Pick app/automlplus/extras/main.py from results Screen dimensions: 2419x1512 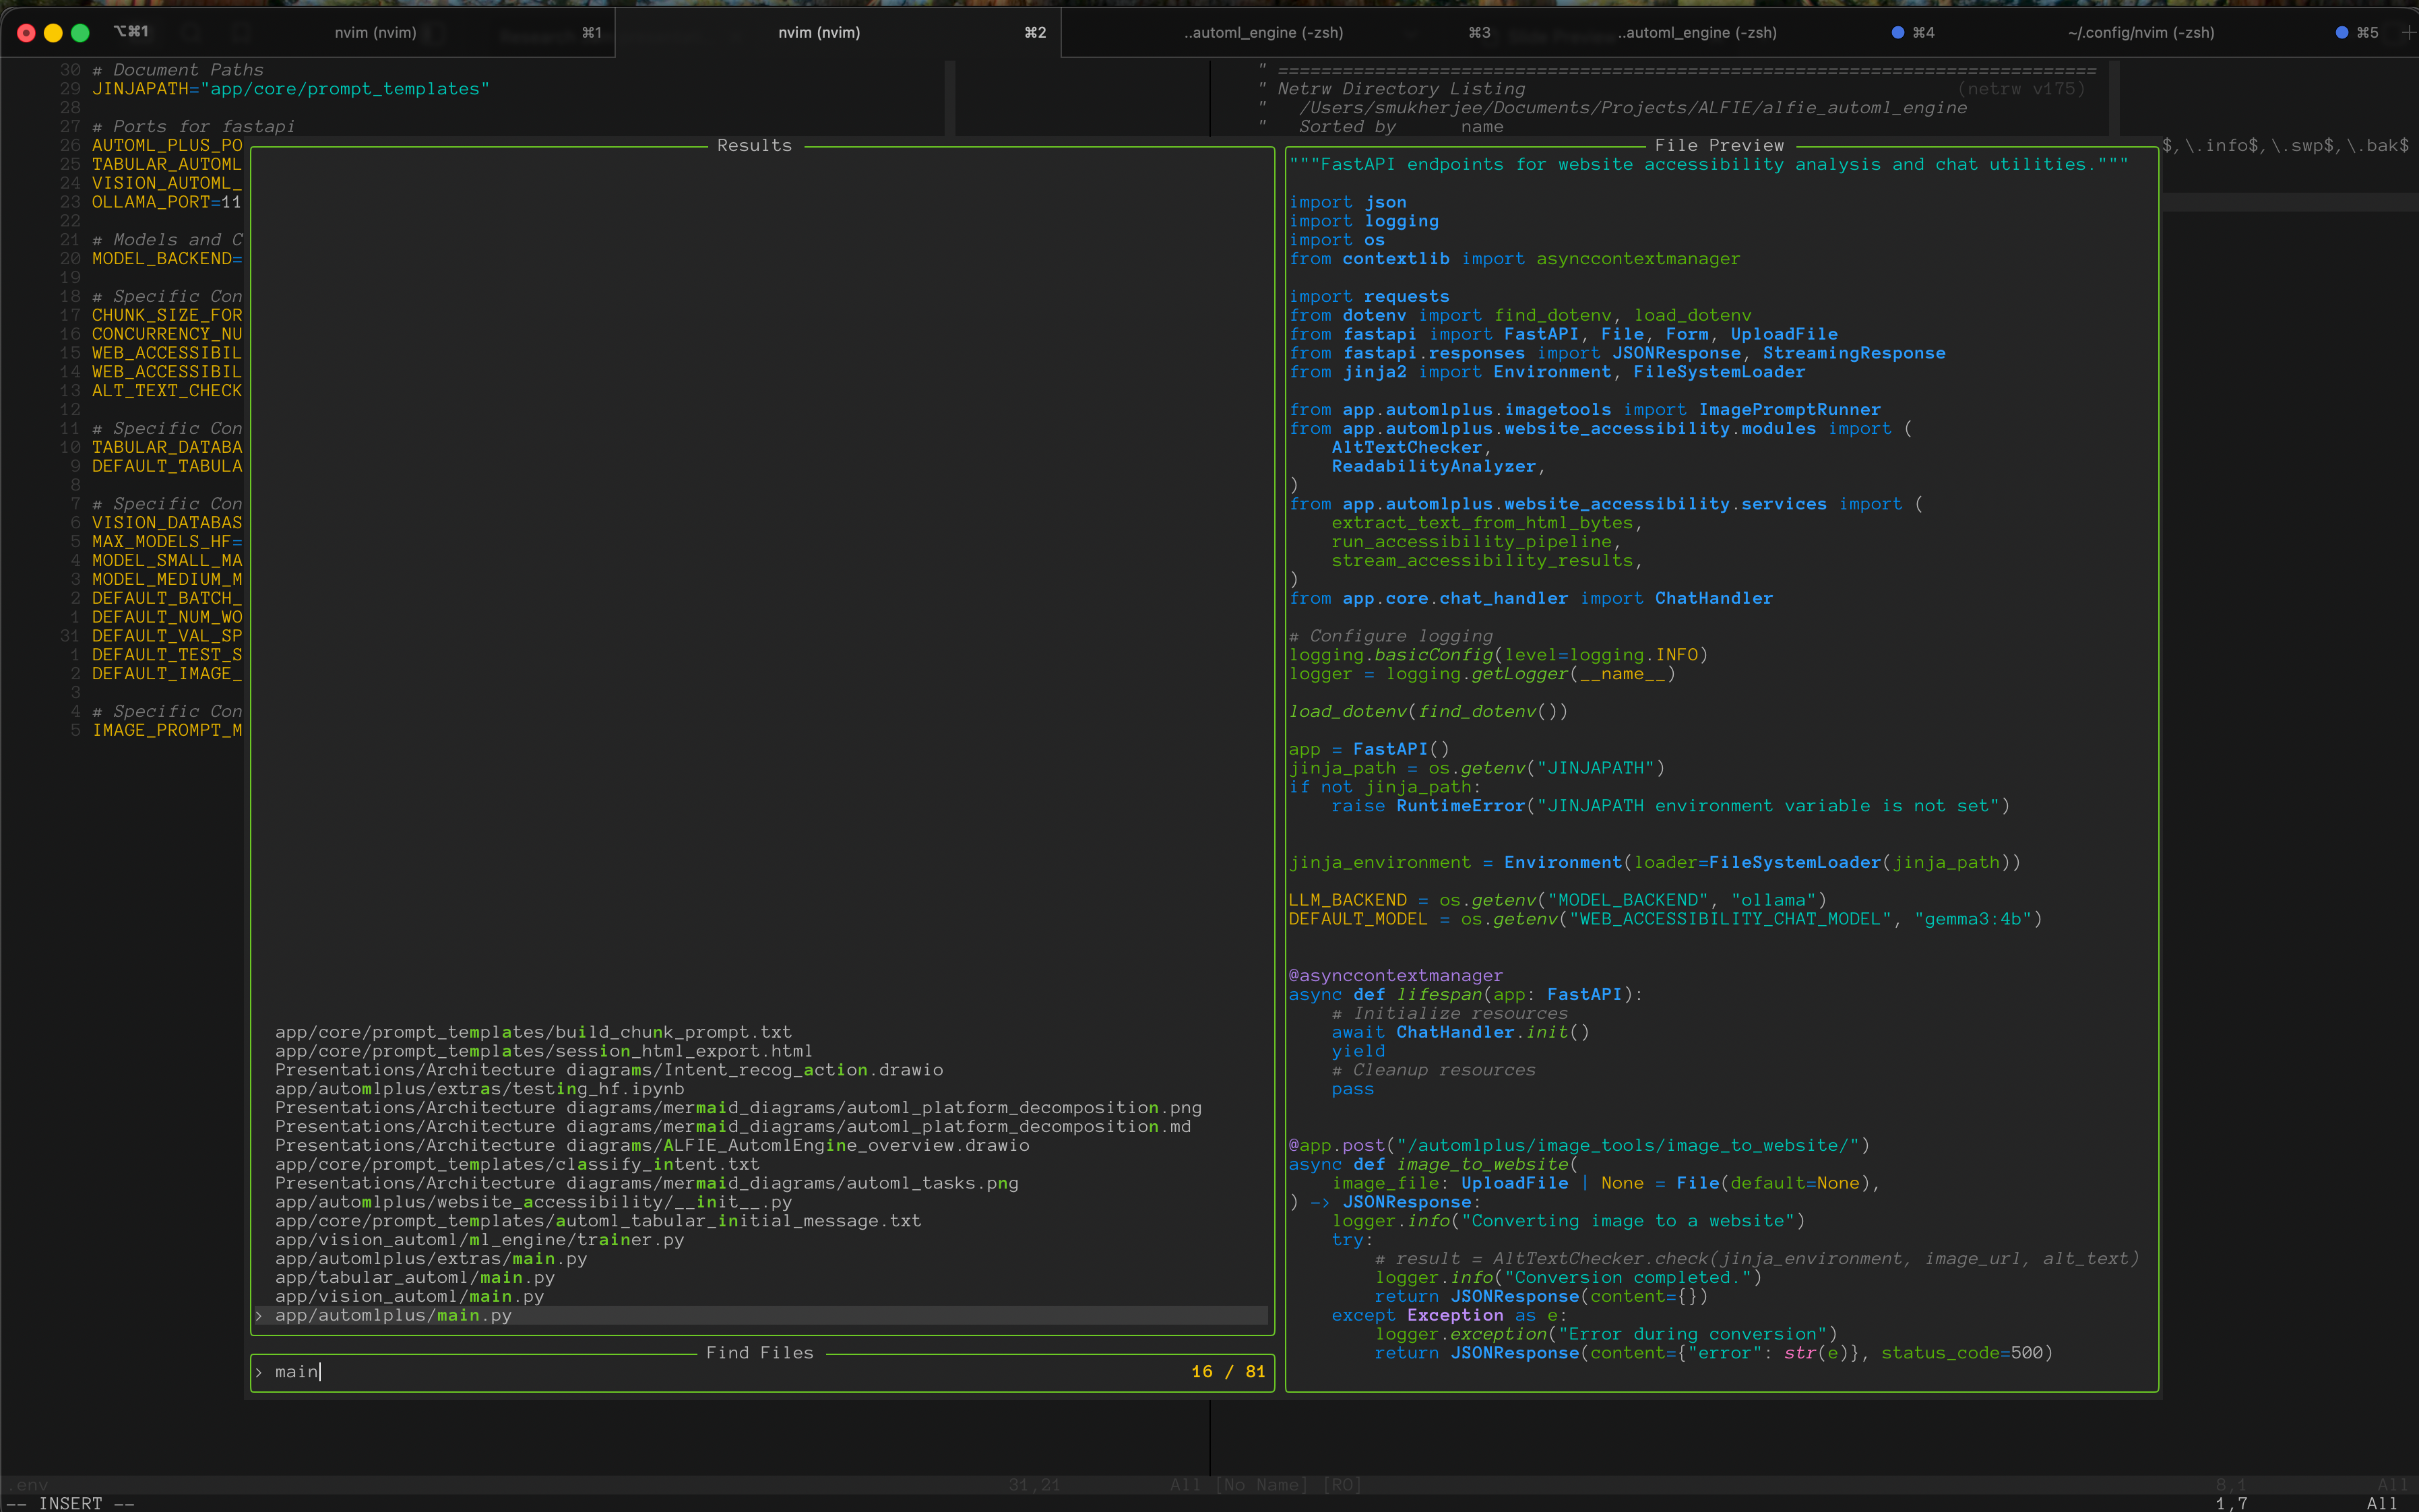click(430, 1258)
